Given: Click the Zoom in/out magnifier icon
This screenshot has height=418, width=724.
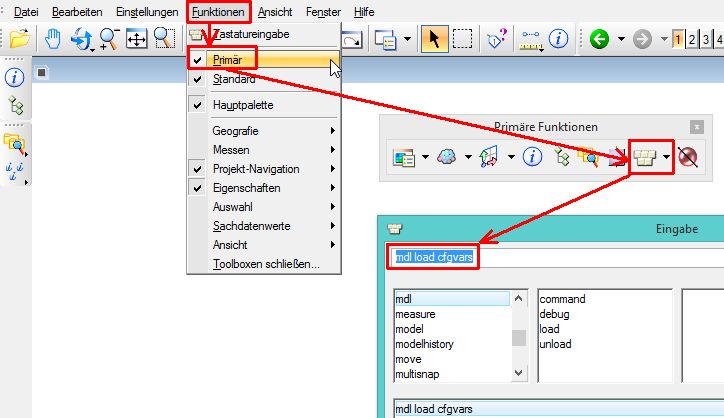Looking at the screenshot, I should 109,39.
